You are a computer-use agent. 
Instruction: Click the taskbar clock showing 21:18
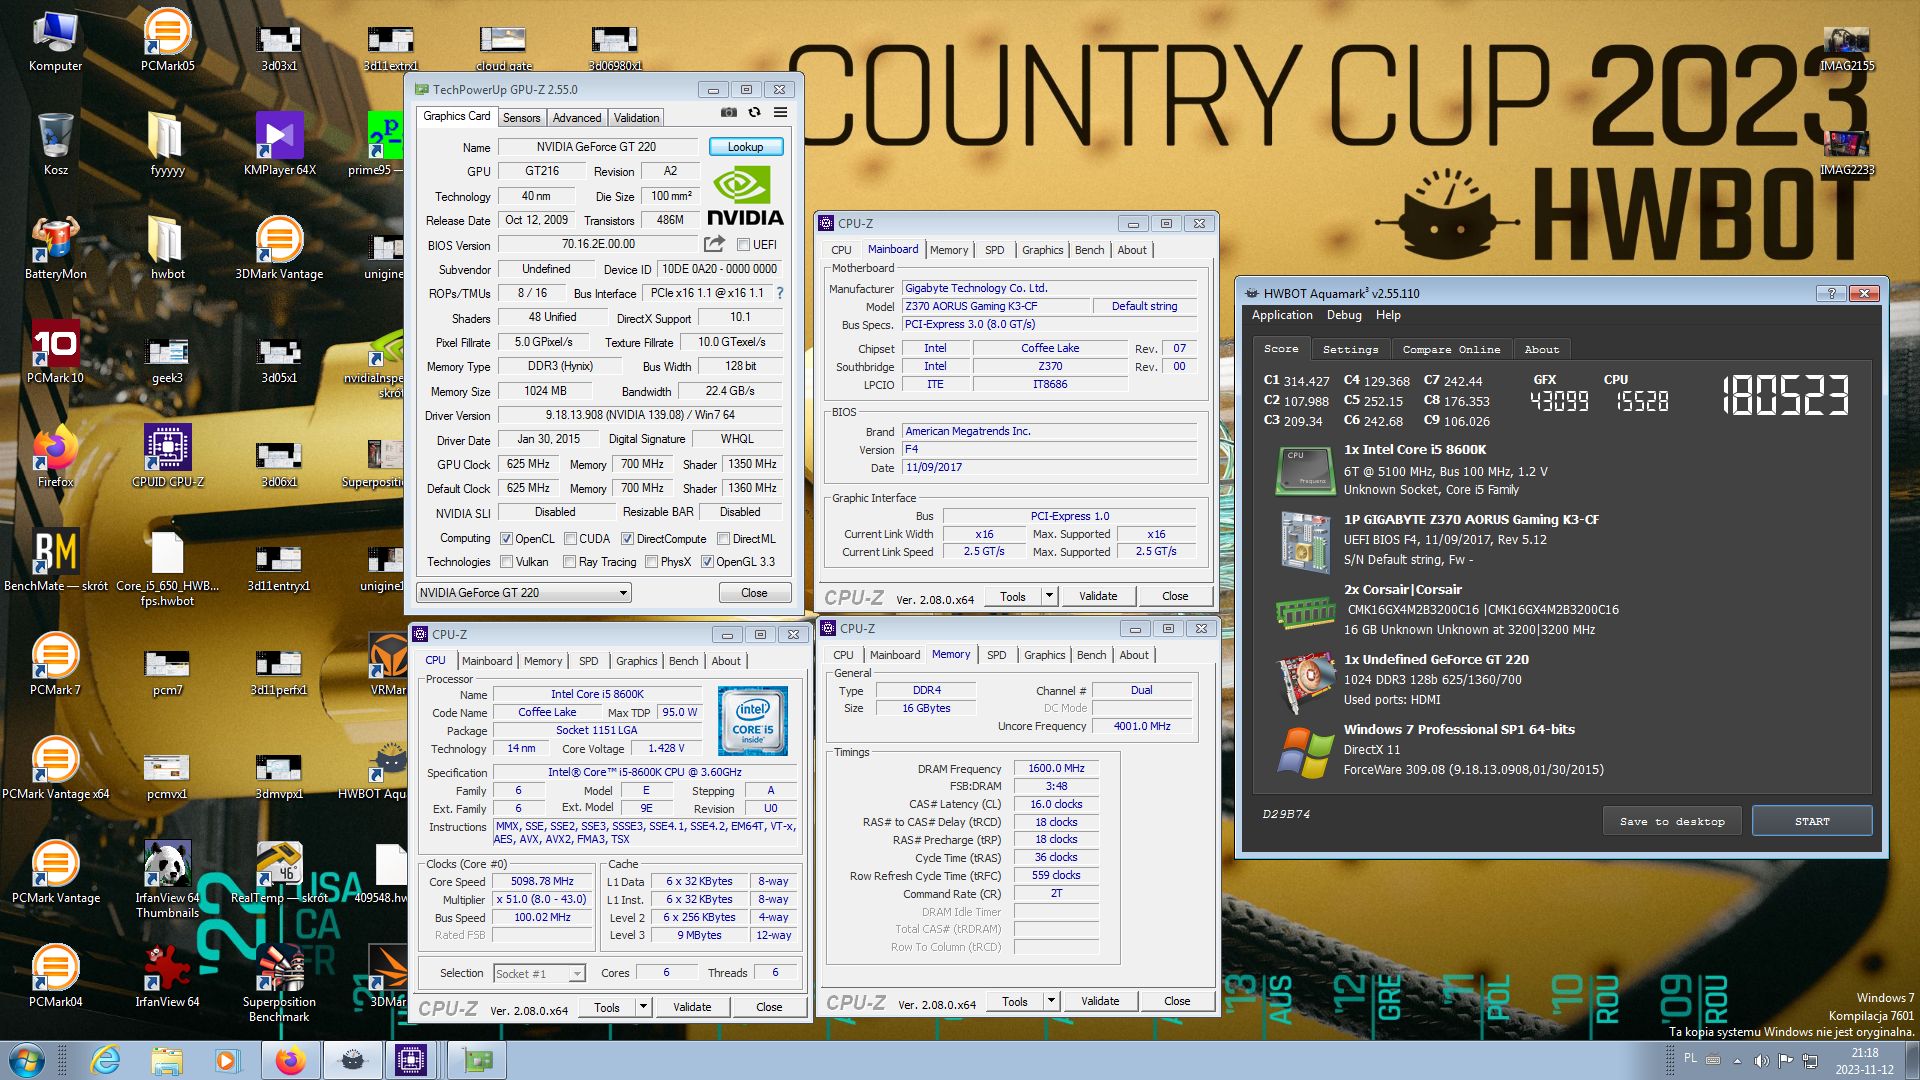[1864, 1060]
